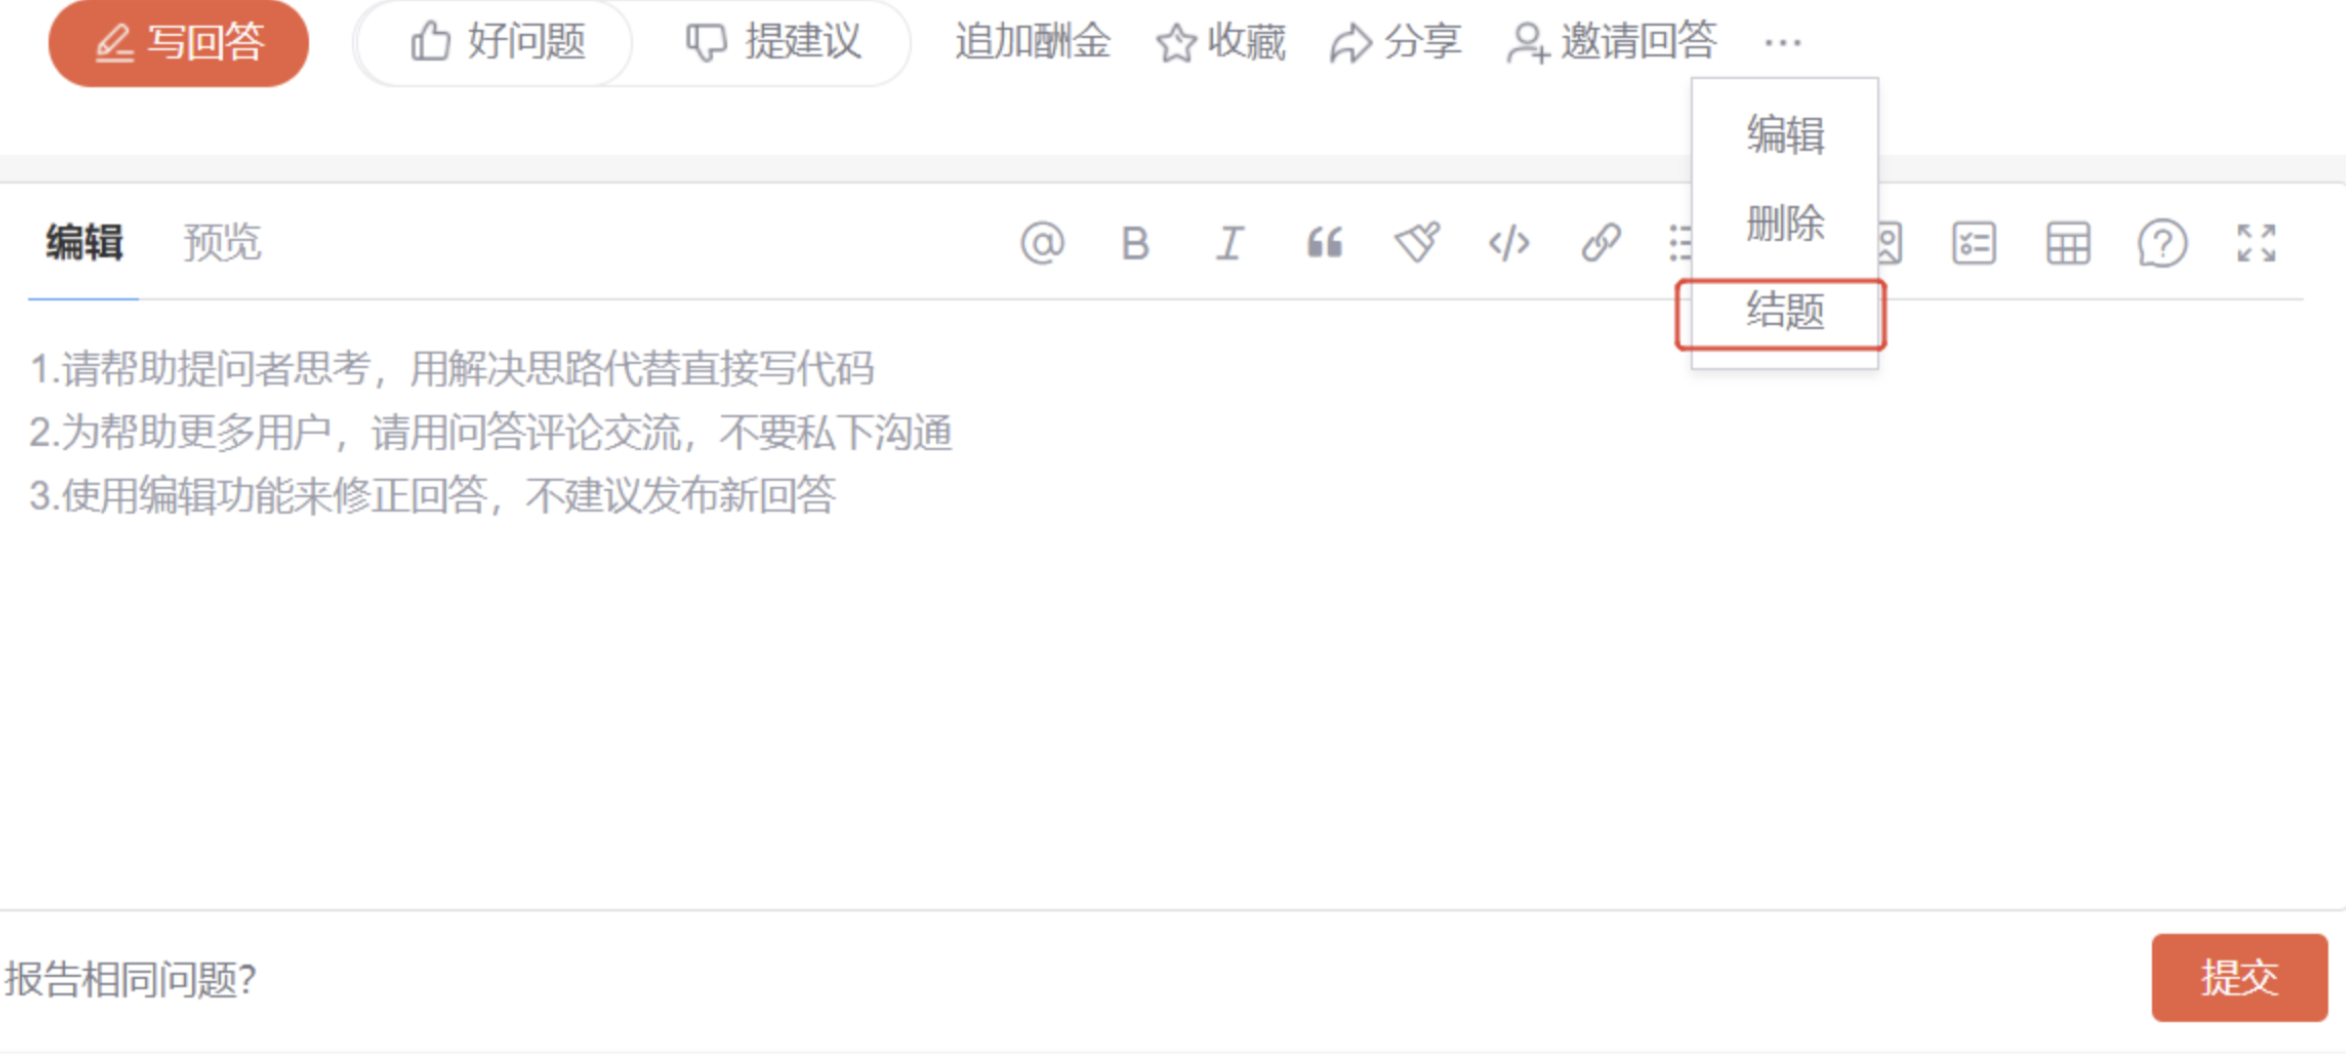Insert a task list using the checklist icon
Screen dimensions: 2346x1054
pos(1974,243)
